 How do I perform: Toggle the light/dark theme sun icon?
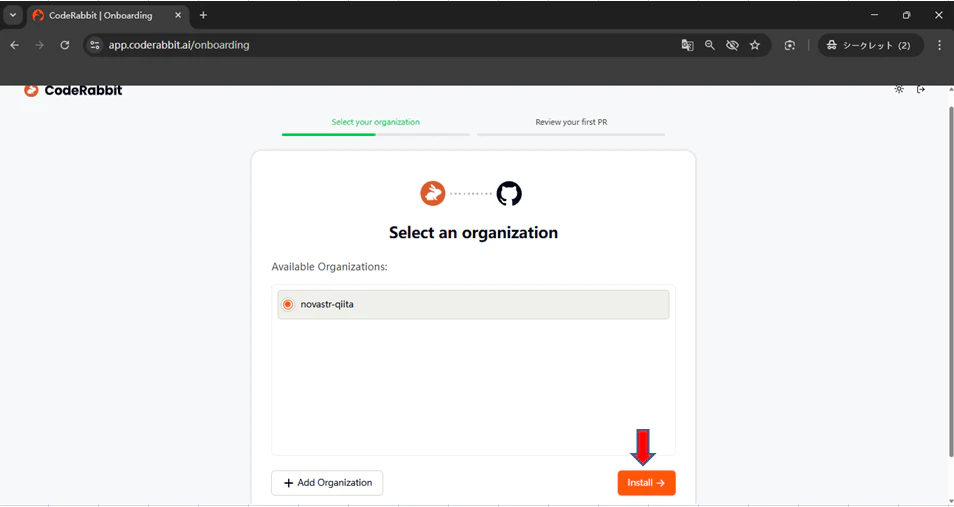pyautogui.click(x=899, y=89)
